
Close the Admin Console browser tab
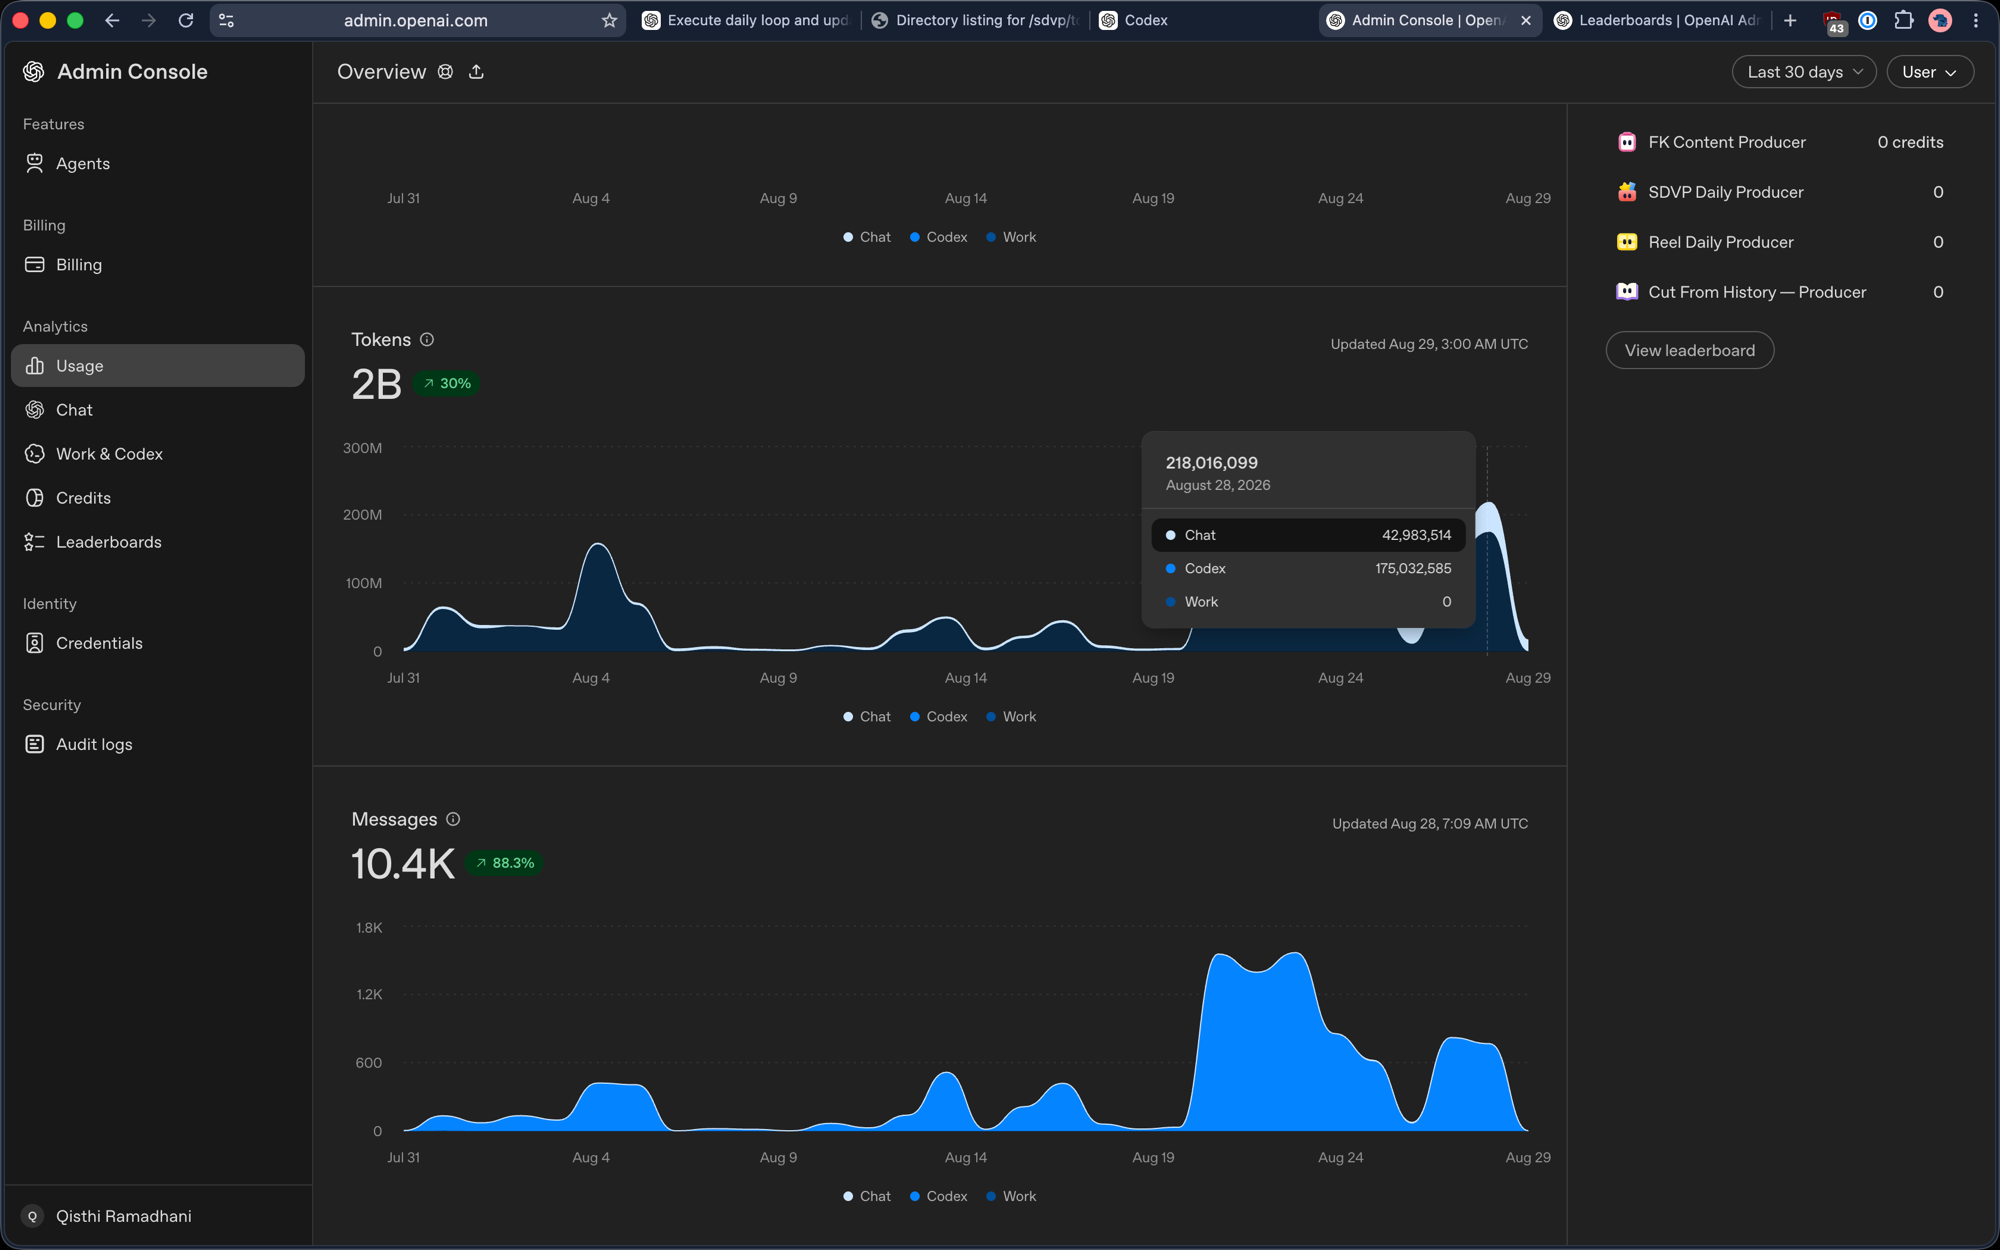pos(1526,20)
